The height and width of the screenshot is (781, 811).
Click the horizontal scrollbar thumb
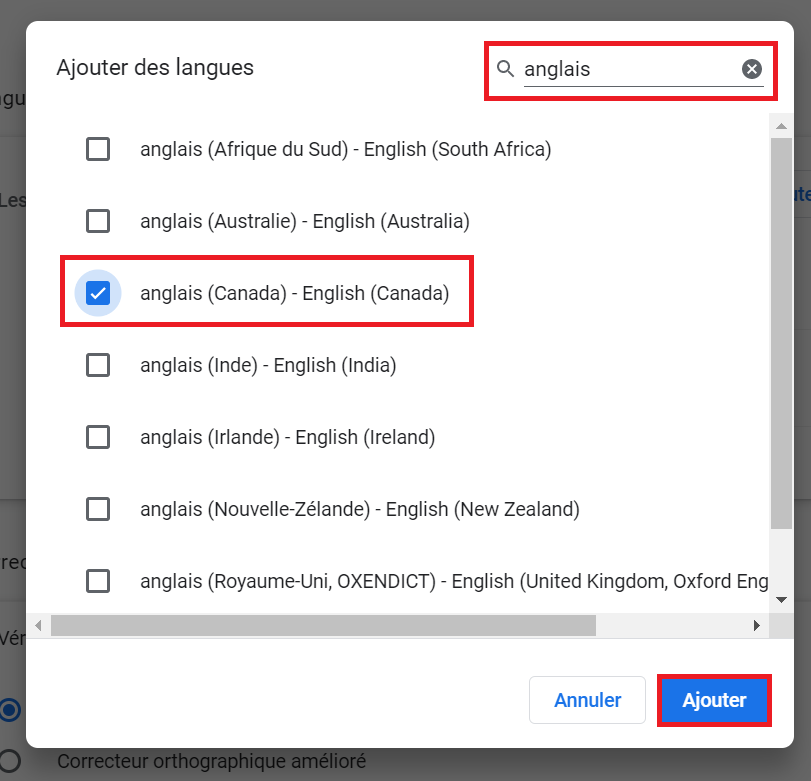[322, 625]
